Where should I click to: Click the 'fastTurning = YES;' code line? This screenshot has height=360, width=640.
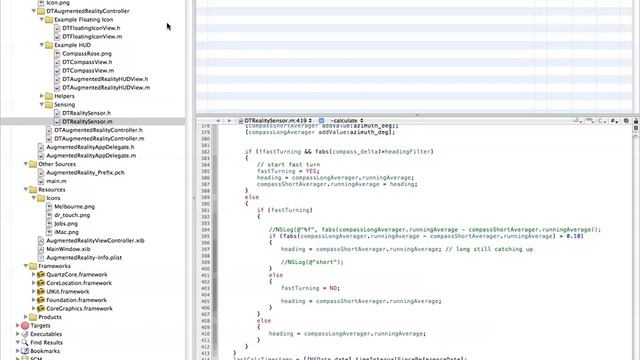[x=288, y=171]
